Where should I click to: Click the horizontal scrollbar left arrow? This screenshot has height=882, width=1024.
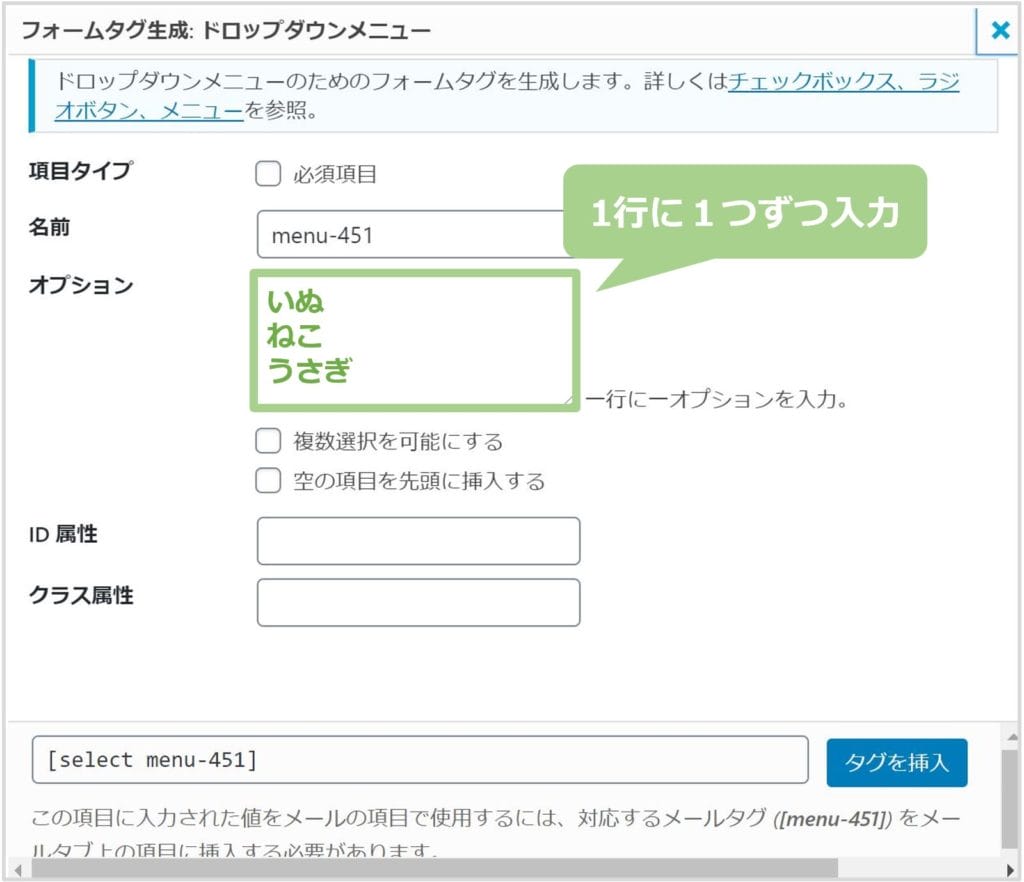click(x=18, y=870)
